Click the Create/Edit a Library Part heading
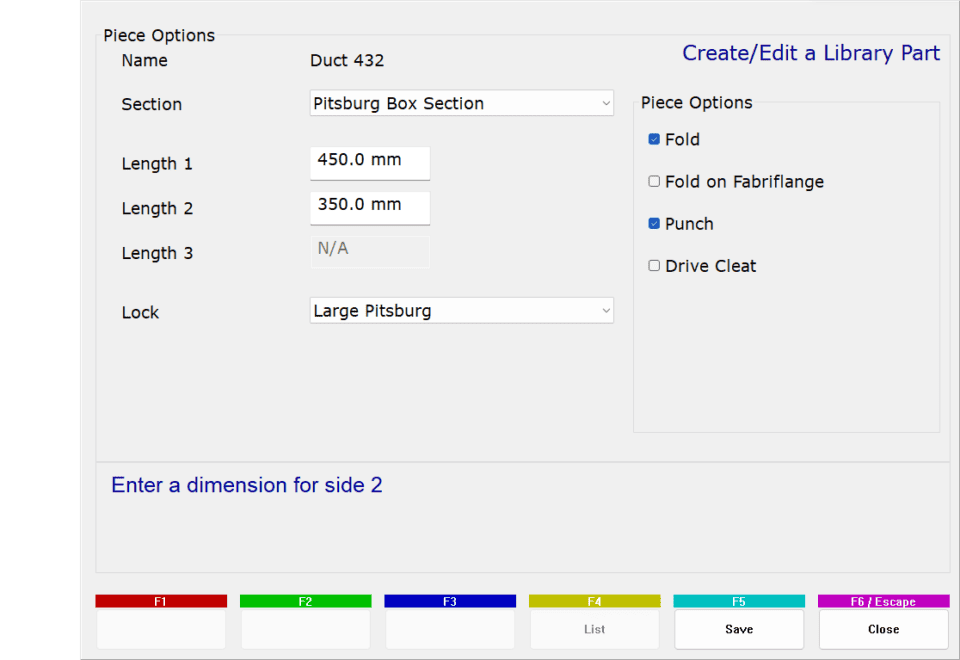The height and width of the screenshot is (660, 960). coord(810,53)
